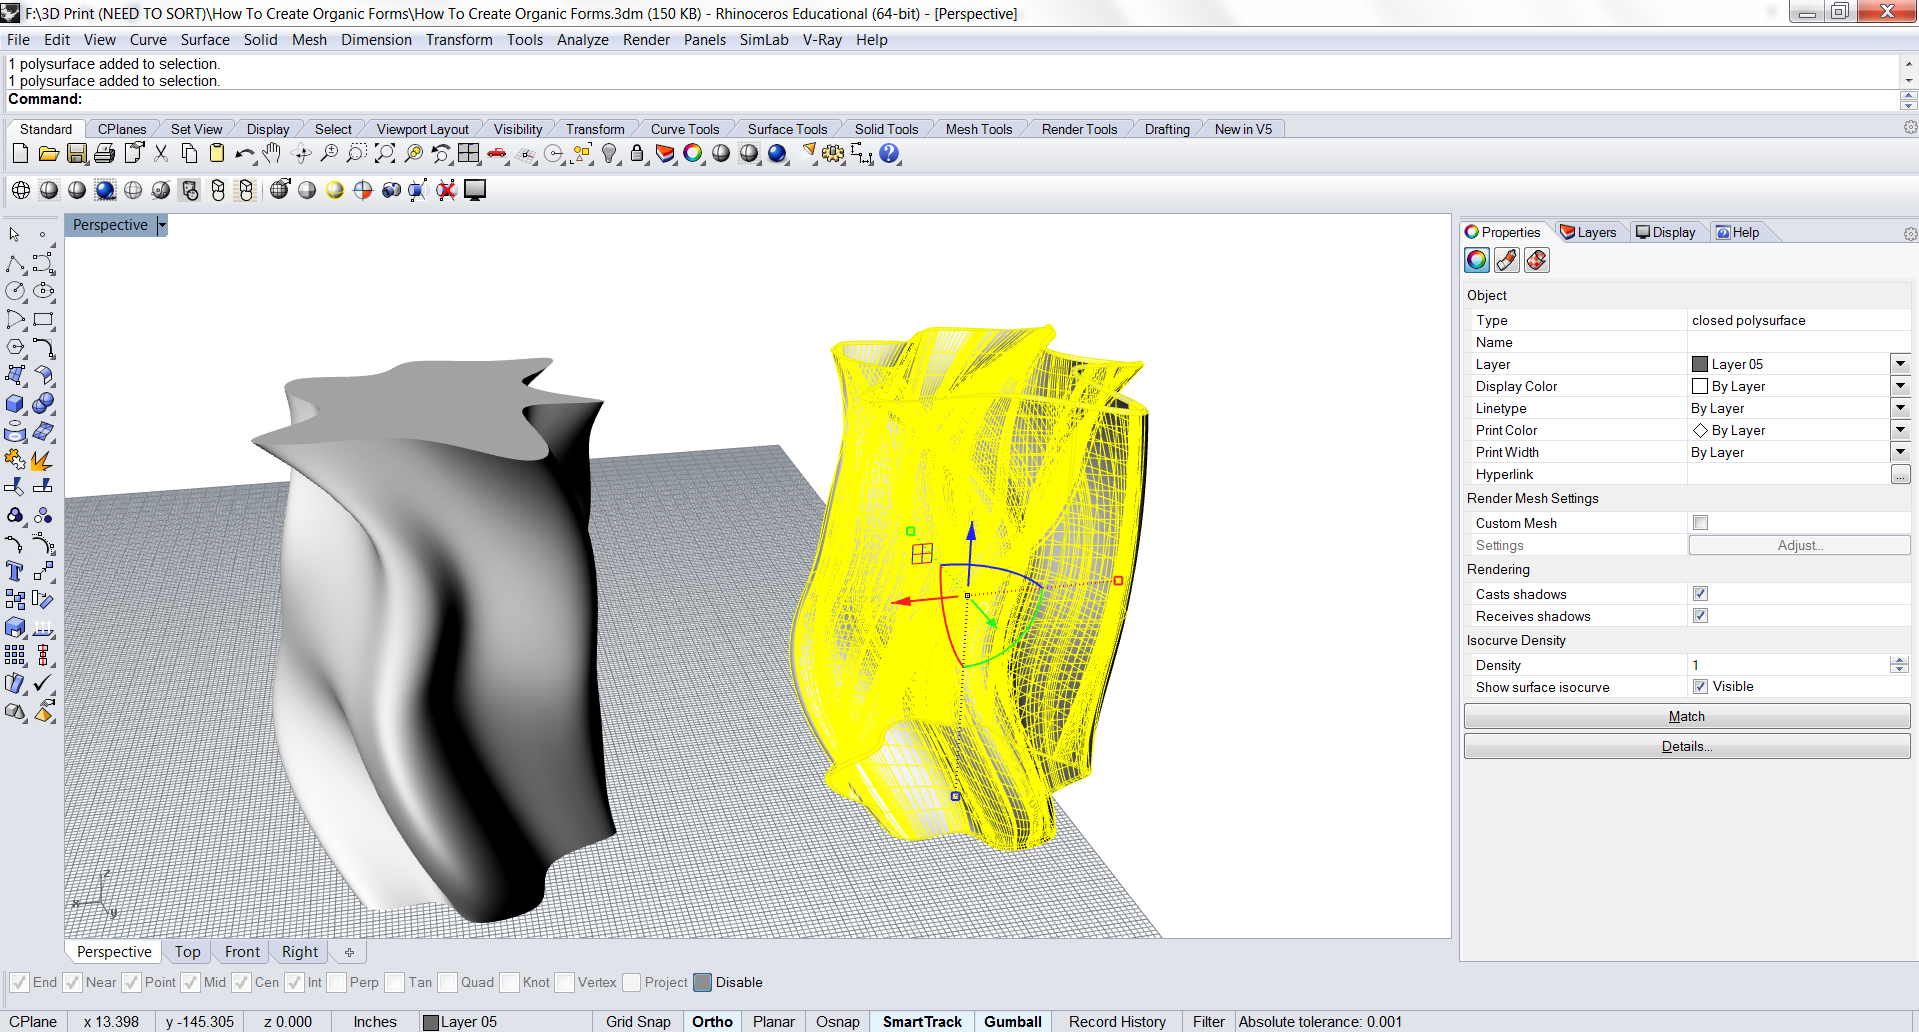Click the blue question mark Help icon
1919x1032 pixels.
pyautogui.click(x=890, y=154)
